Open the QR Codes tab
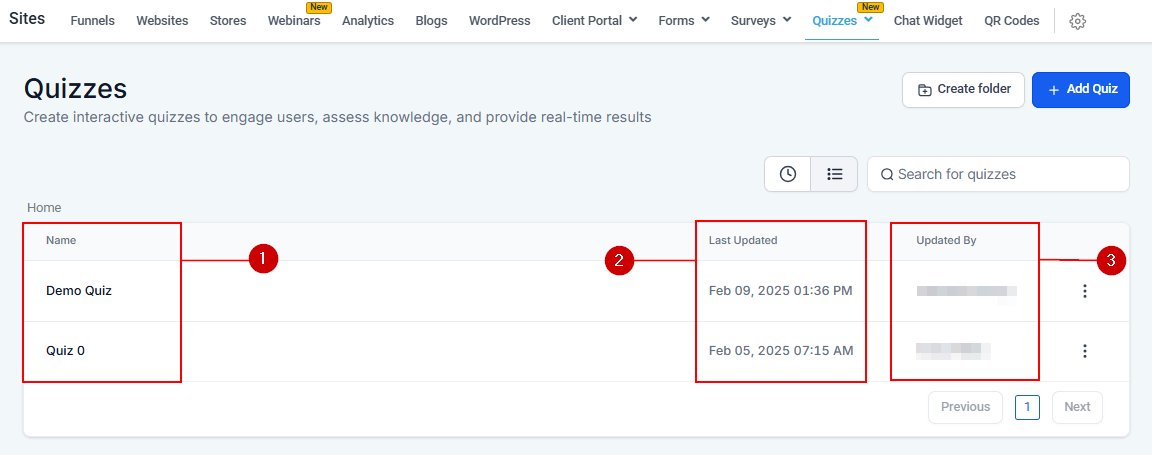This screenshot has width=1152, height=455. 1012,21
